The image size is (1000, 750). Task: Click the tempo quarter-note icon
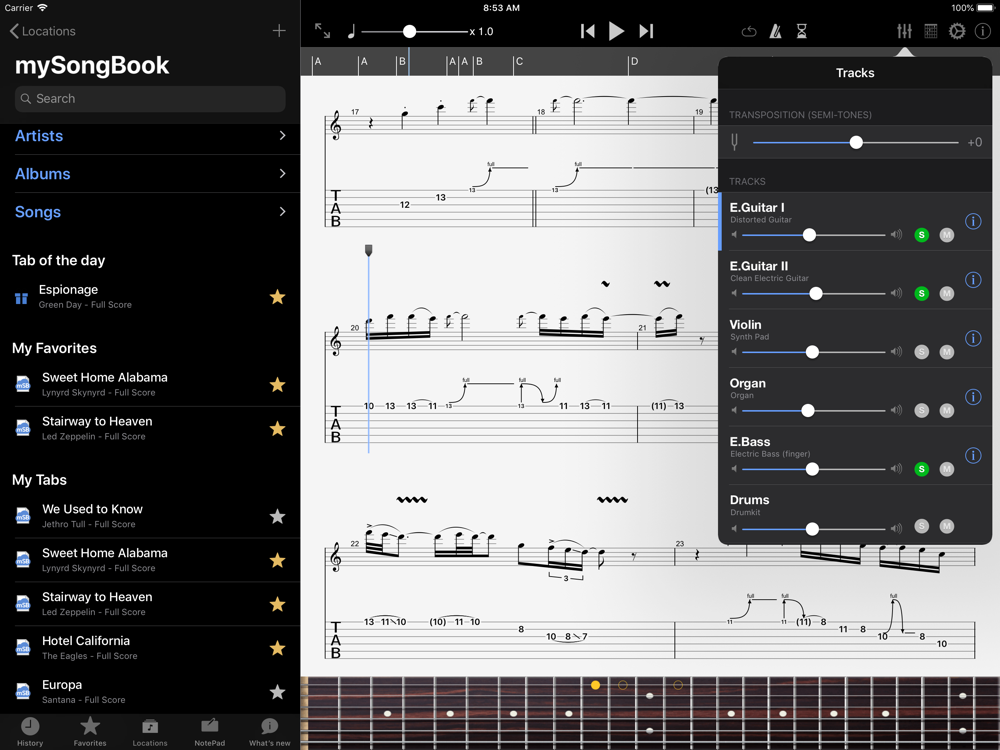[x=351, y=31]
